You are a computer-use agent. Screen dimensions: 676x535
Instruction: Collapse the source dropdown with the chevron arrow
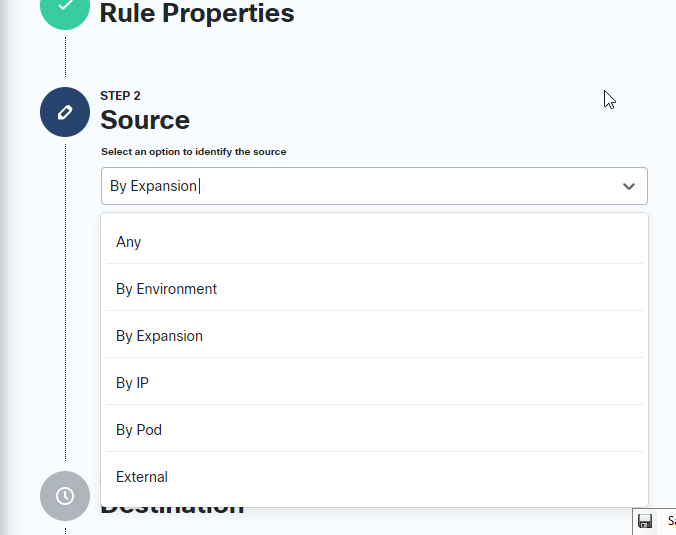(x=629, y=186)
